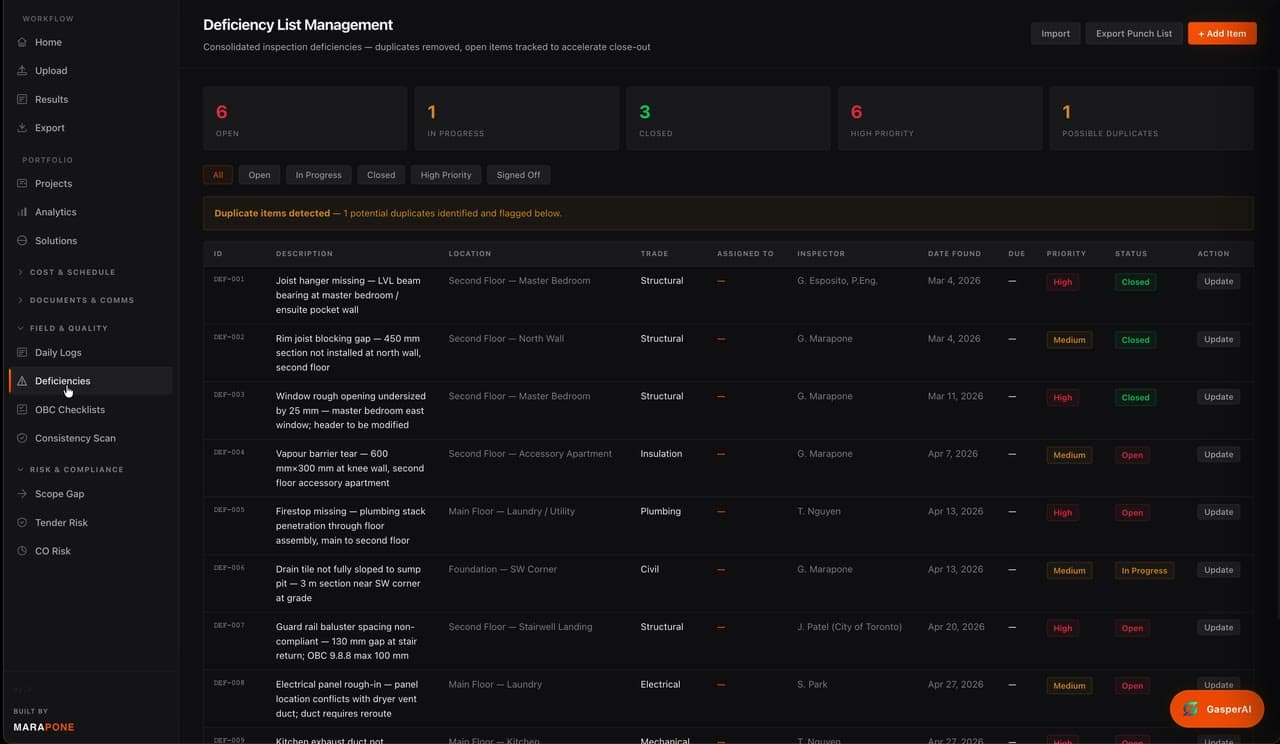Screen dimensions: 1280x744
Task: Click the Closed status badge of DEF-001
Action: [1135, 282]
